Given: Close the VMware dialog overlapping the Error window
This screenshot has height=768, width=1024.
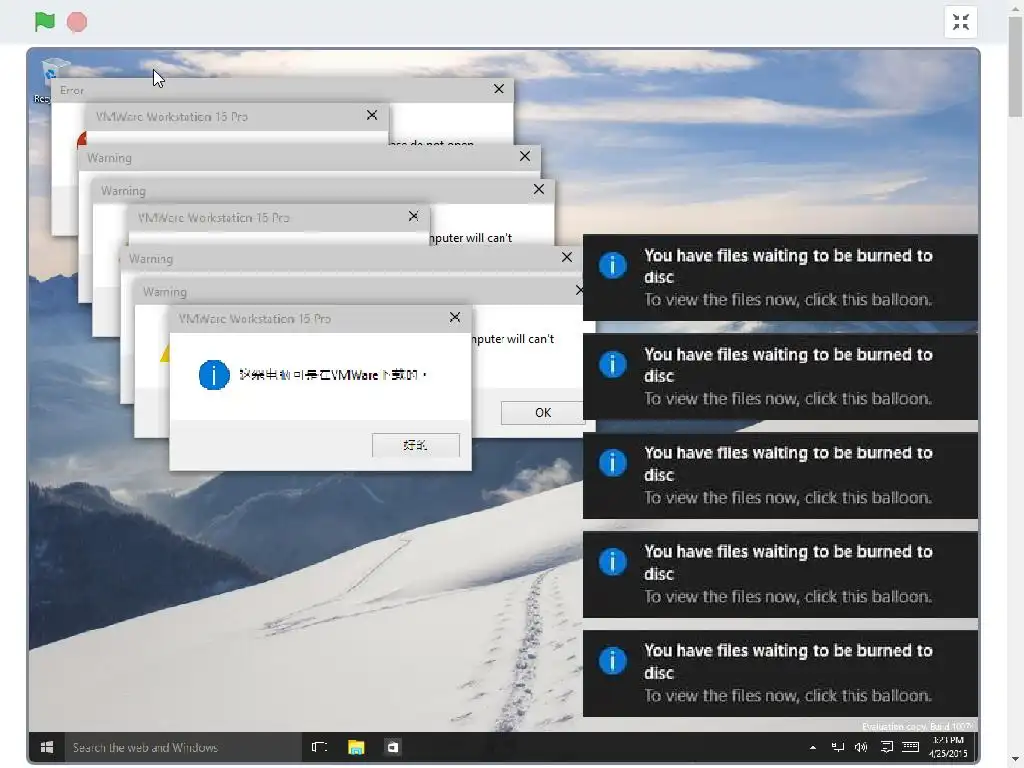Looking at the screenshot, I should coord(372,116).
